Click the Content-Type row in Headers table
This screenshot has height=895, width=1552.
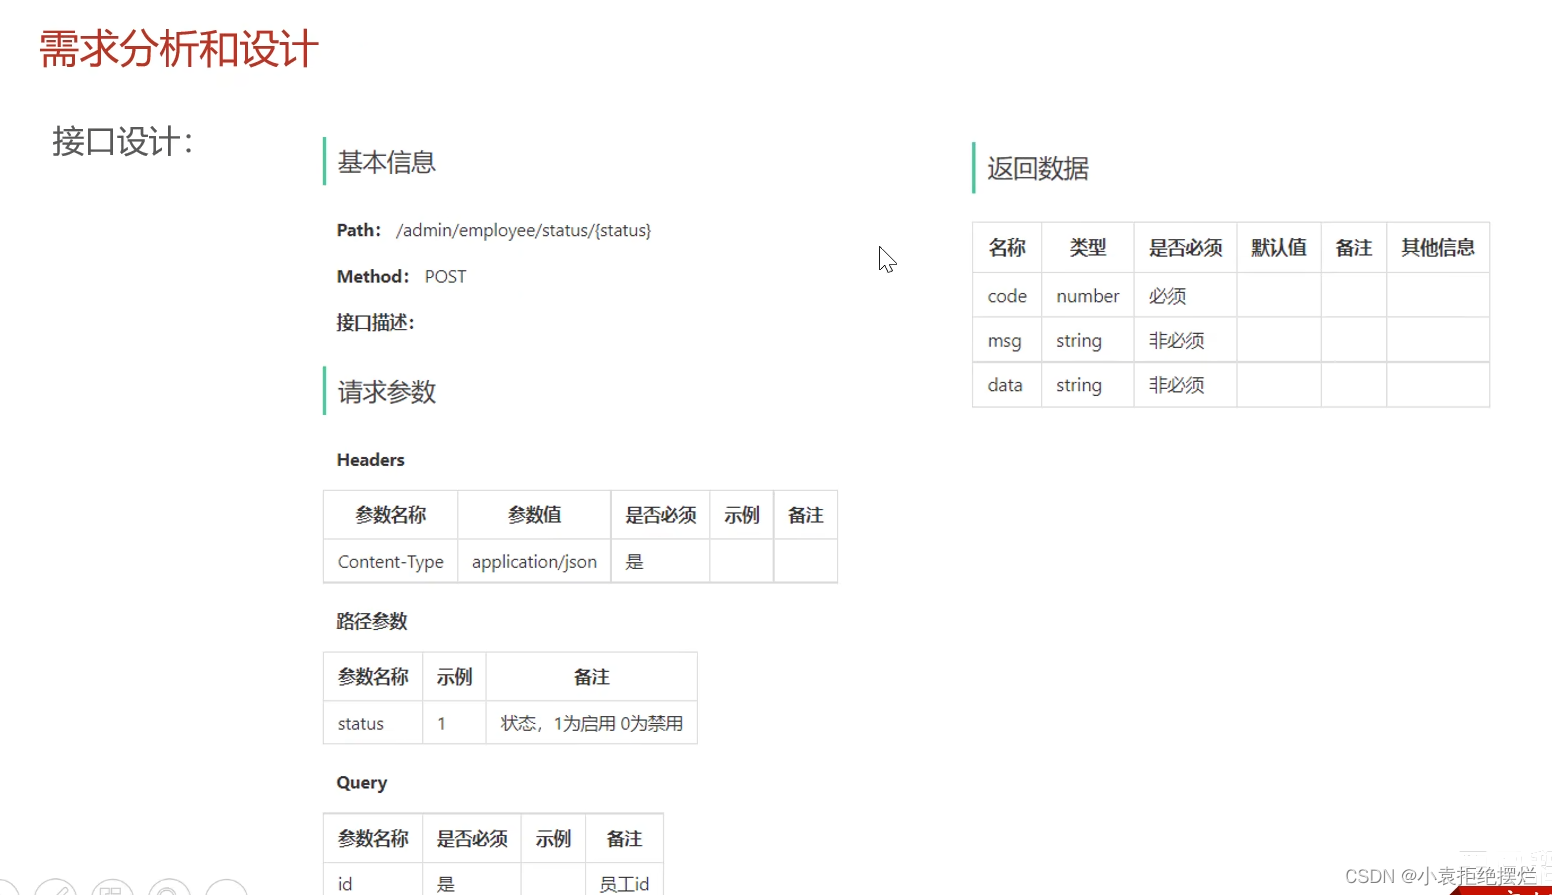click(390, 561)
